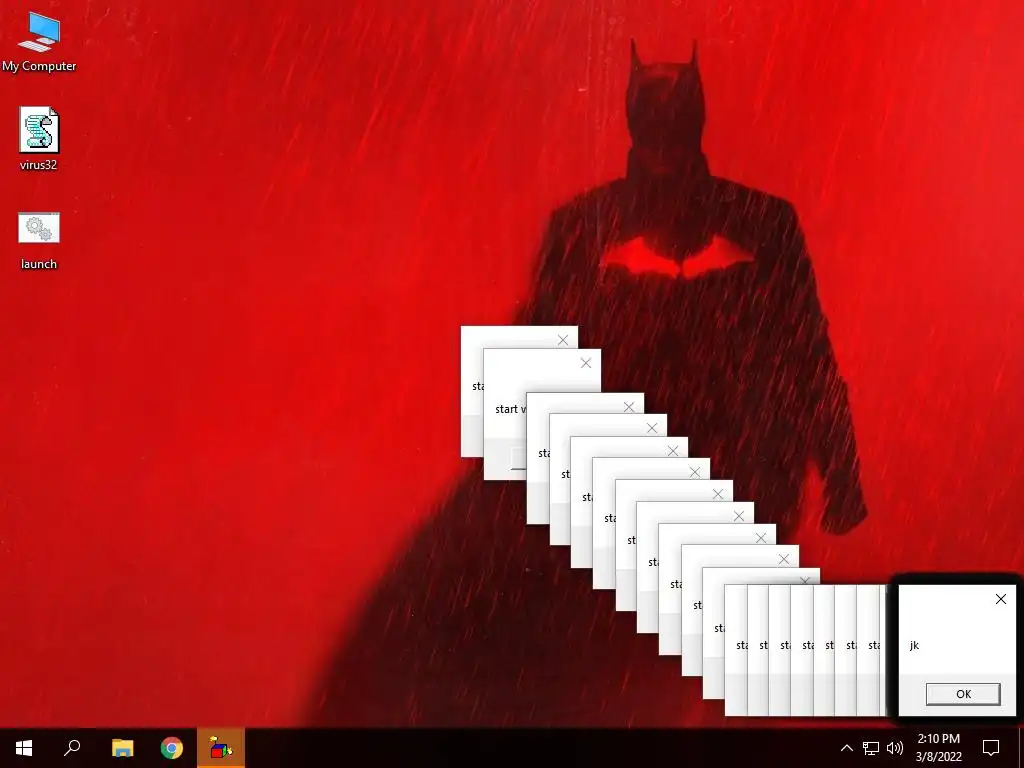Open the clock showing 2:10 PM

tap(938, 748)
